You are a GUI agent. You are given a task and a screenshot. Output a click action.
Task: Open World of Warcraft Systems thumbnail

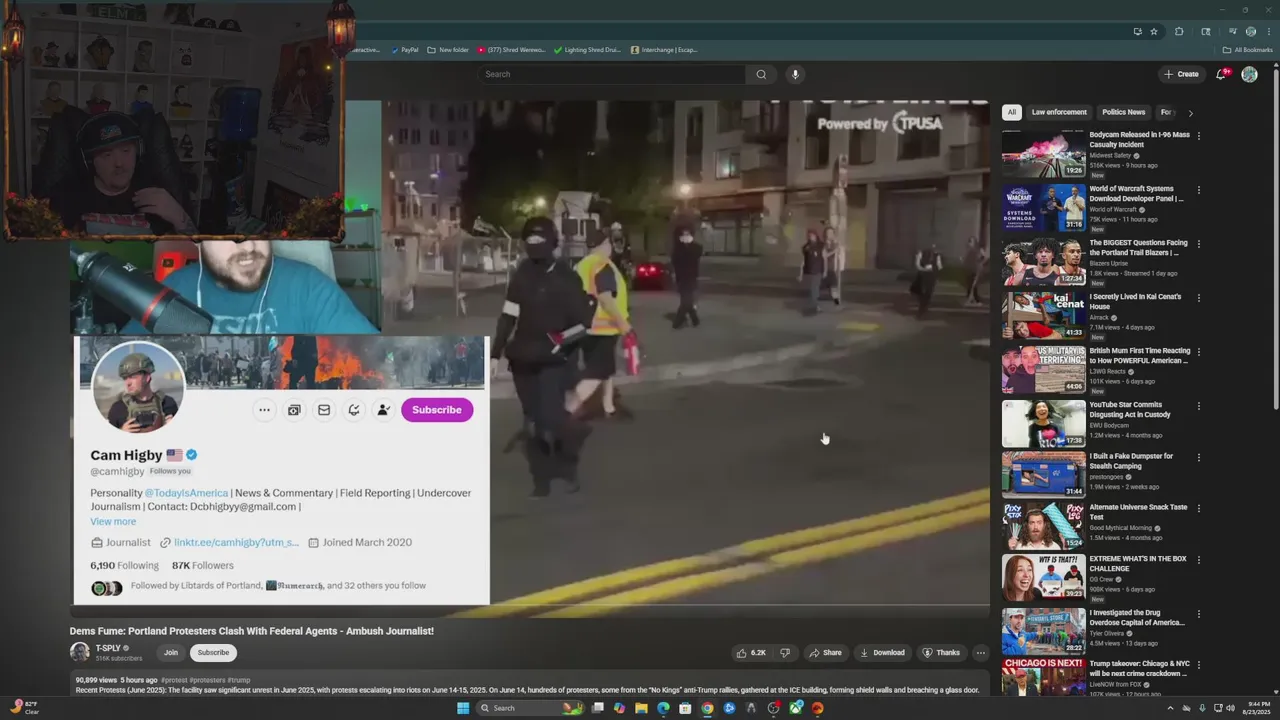click(x=1044, y=208)
